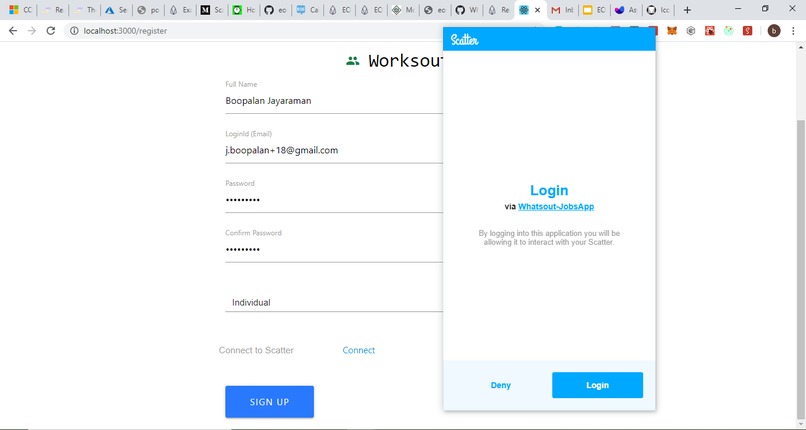This screenshot has height=430, width=806.
Task: Switch to the Microsoft 'CC' tab
Action: point(21,10)
